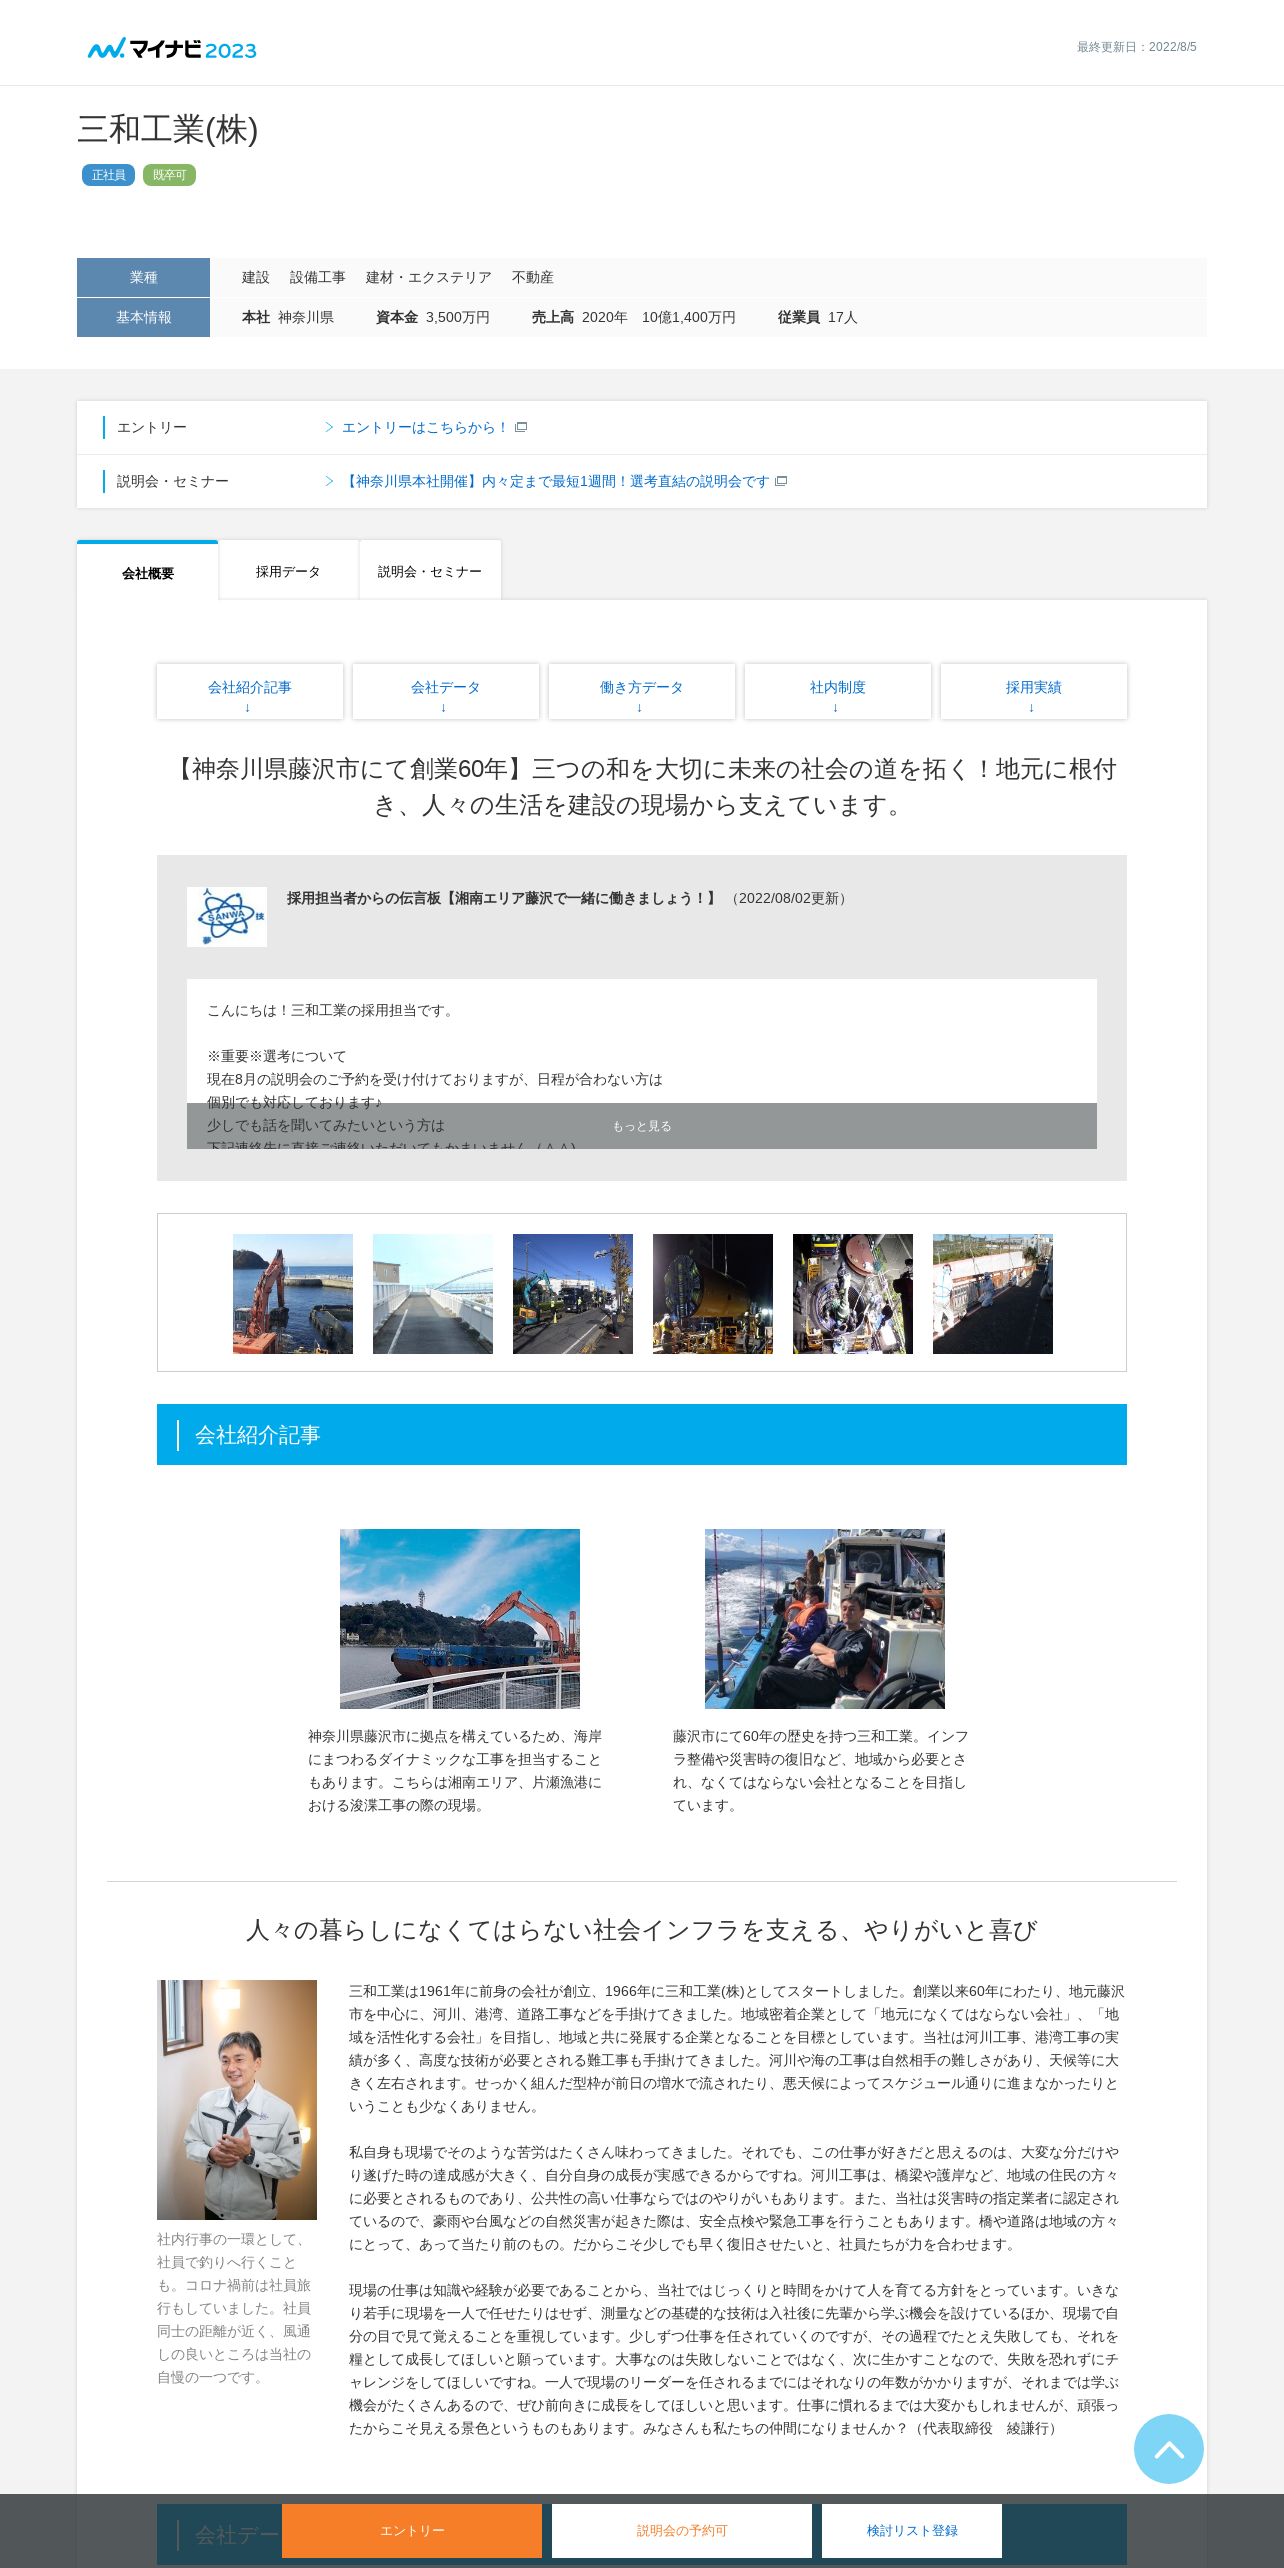
Task: Select the 会社概要 tab
Action: (x=148, y=572)
